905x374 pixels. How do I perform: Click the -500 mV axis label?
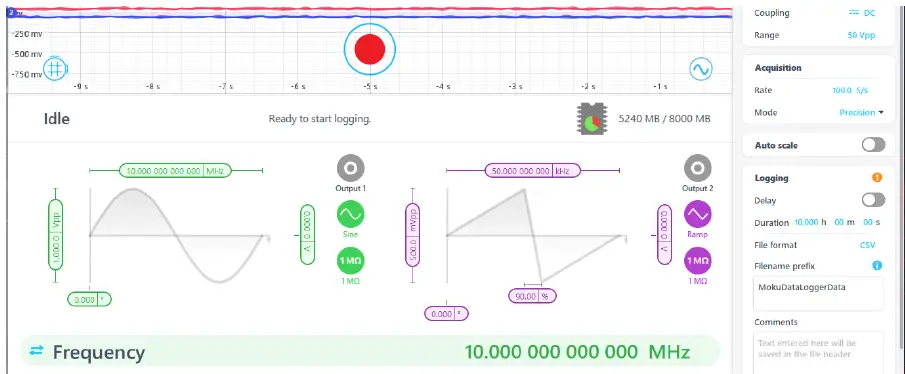27,54
